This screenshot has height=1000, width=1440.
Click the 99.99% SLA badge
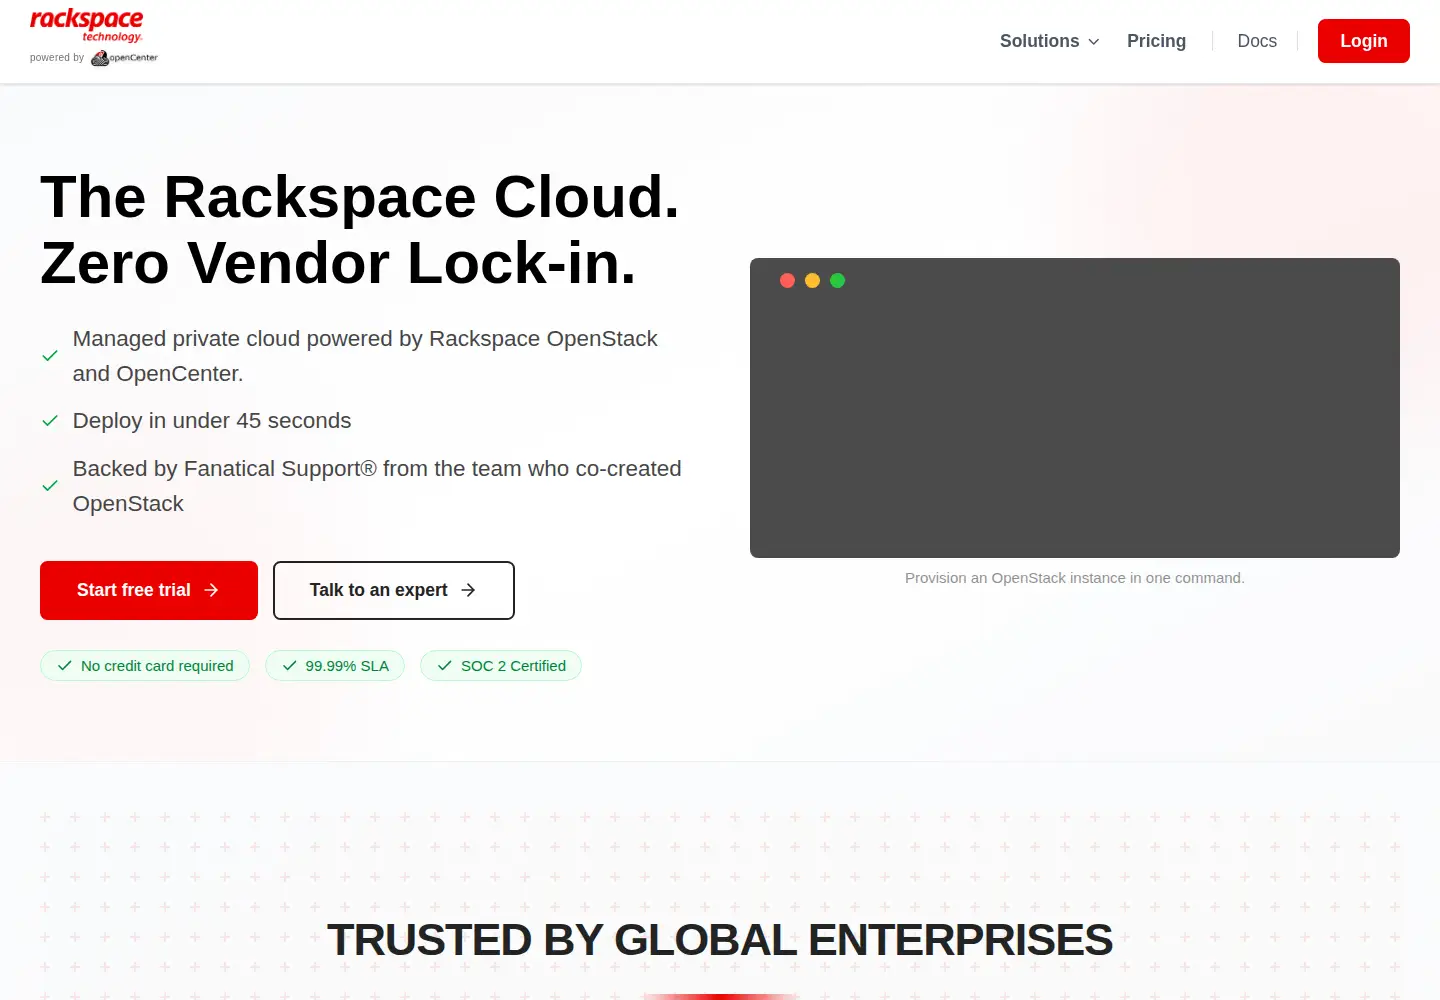[x=335, y=666]
